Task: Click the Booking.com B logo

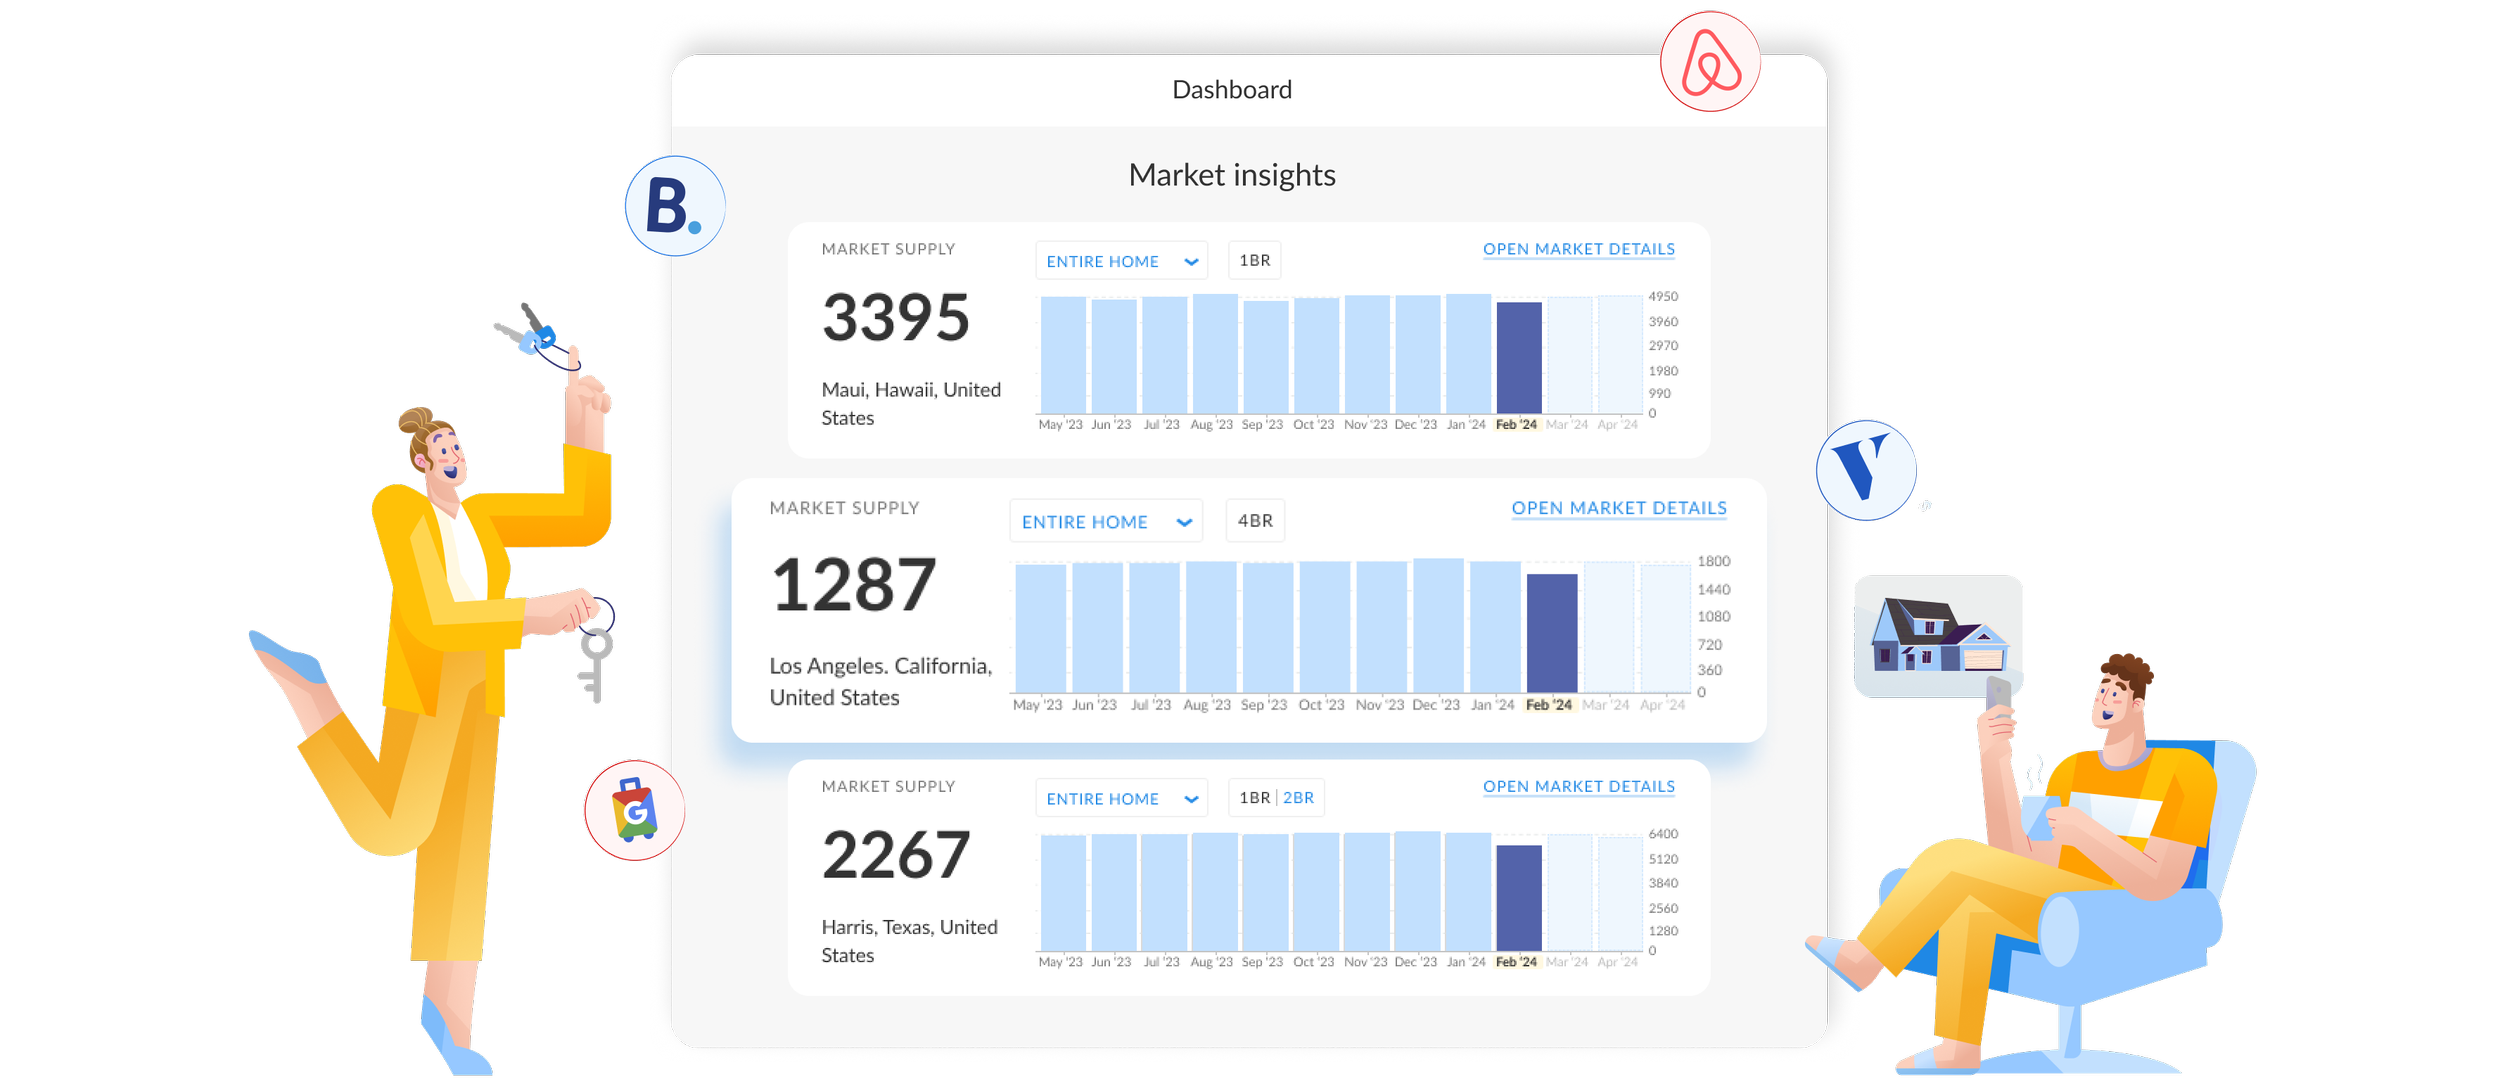Action: tap(675, 206)
